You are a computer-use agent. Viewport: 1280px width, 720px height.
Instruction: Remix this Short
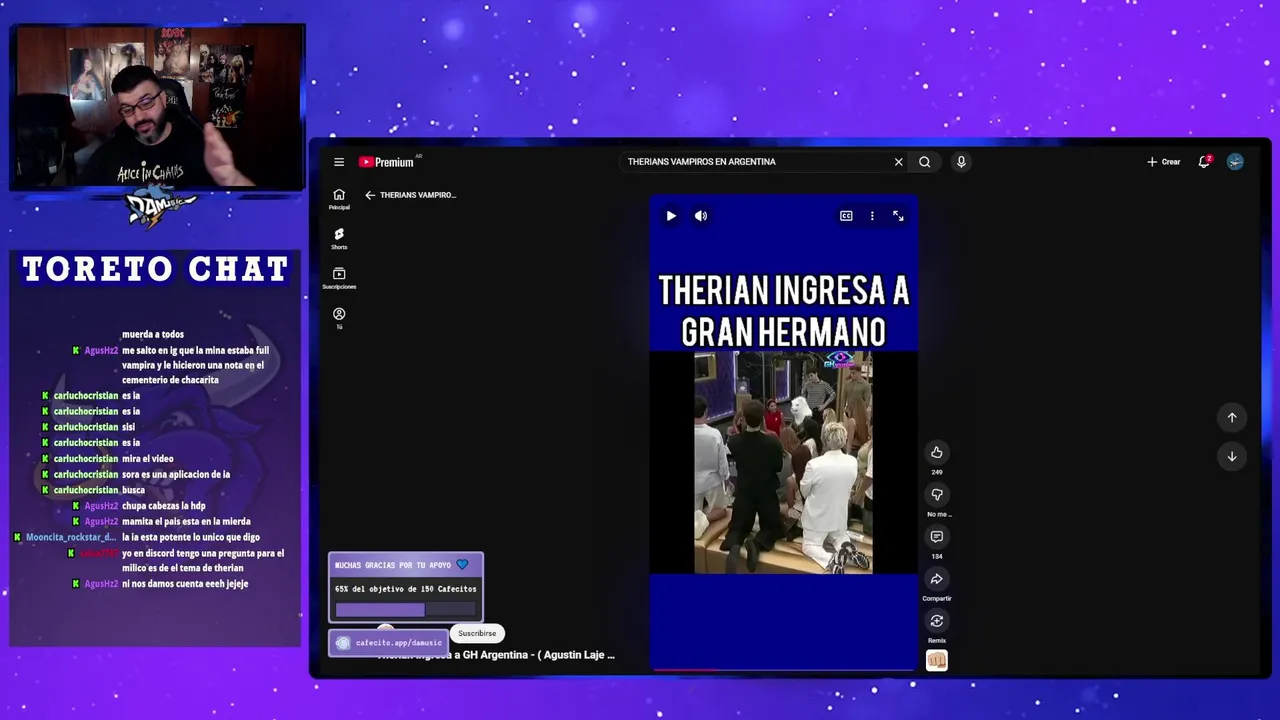(937, 621)
